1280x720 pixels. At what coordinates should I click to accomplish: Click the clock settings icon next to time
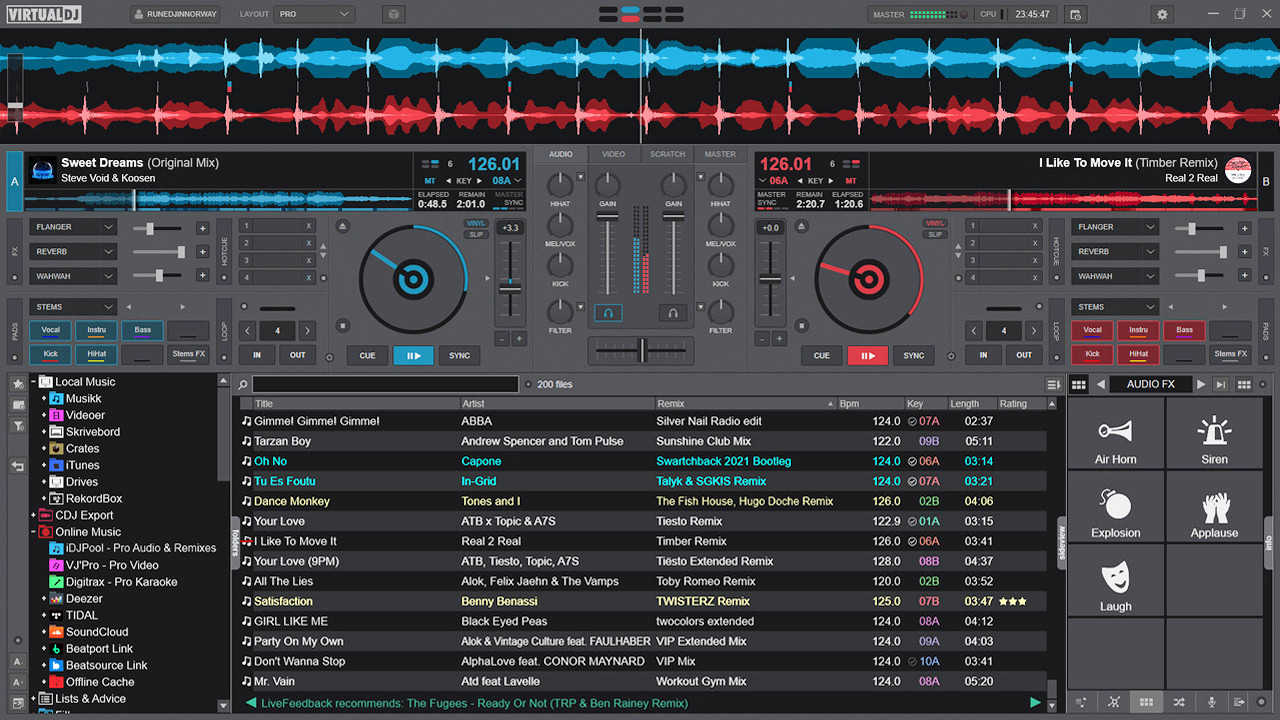pos(1075,15)
